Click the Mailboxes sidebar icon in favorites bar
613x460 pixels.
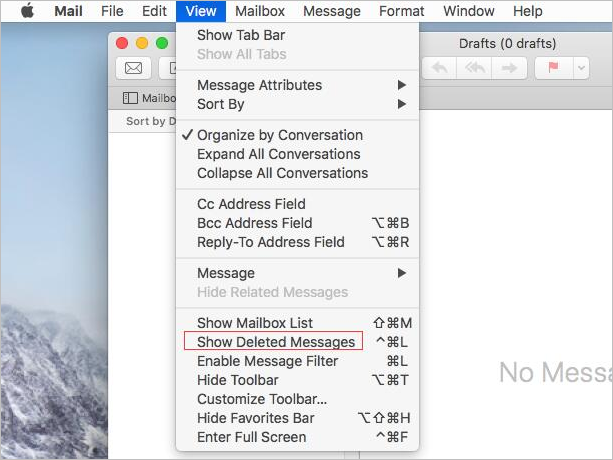(130, 98)
